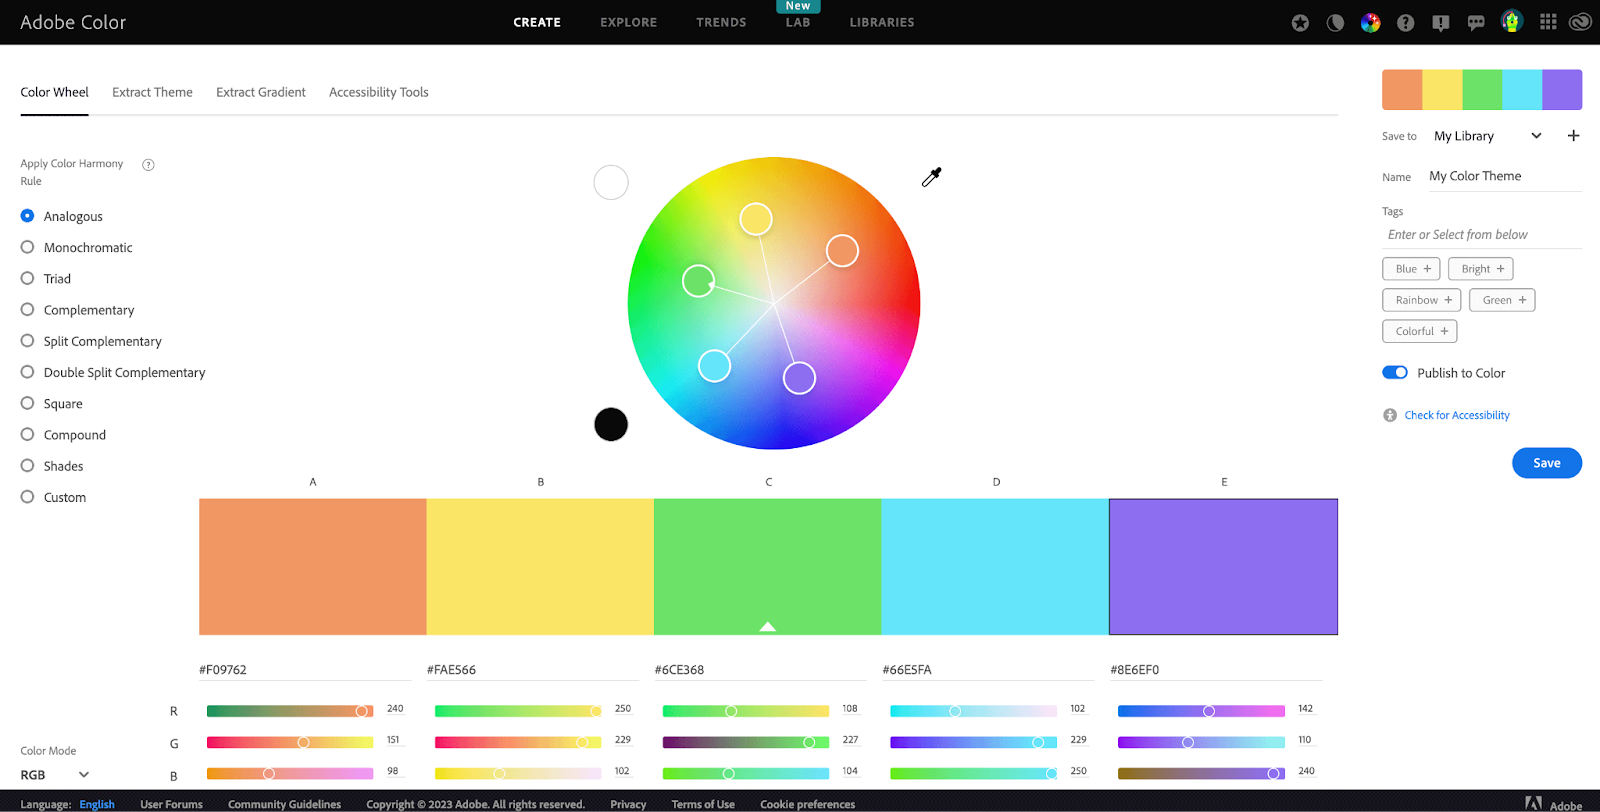
Task: Select the orange swatch A
Action: pos(313,567)
